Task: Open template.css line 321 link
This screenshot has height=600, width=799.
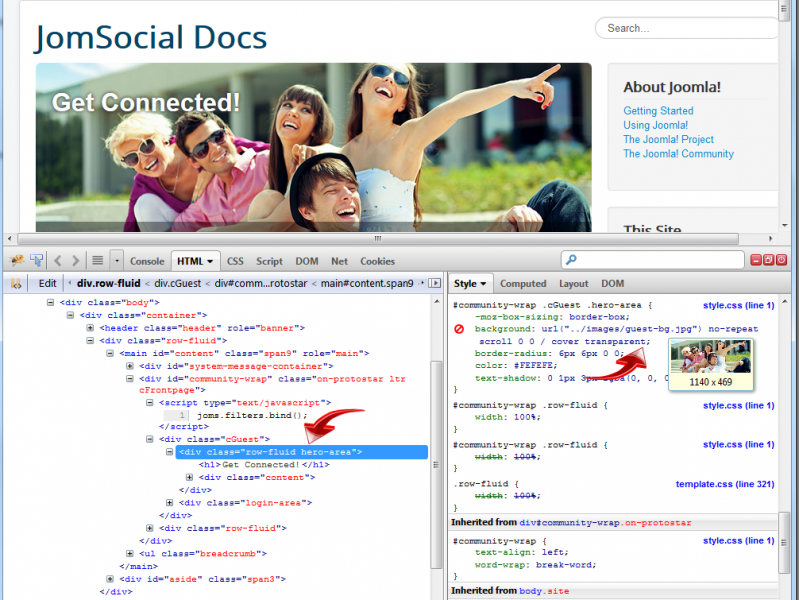Action: pyautogui.click(x=725, y=484)
